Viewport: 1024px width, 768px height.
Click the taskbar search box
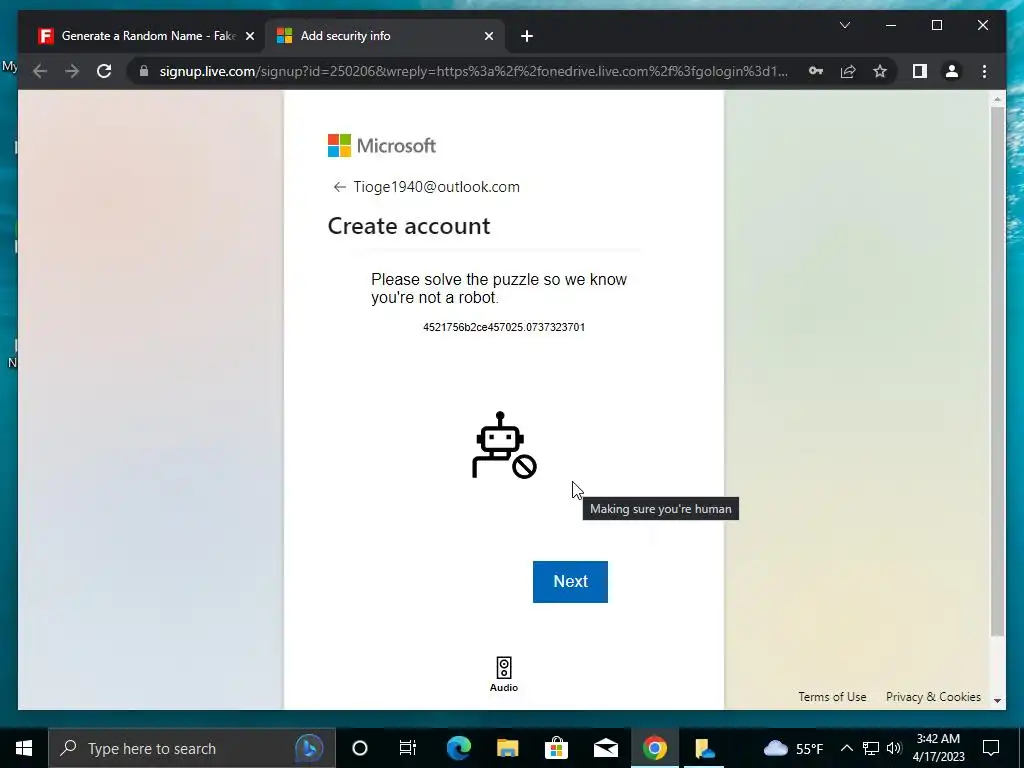[x=191, y=748]
